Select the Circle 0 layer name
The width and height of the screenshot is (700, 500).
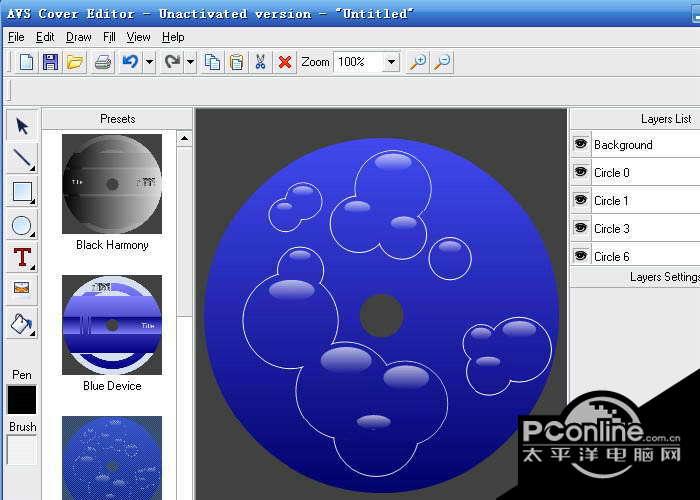point(612,173)
